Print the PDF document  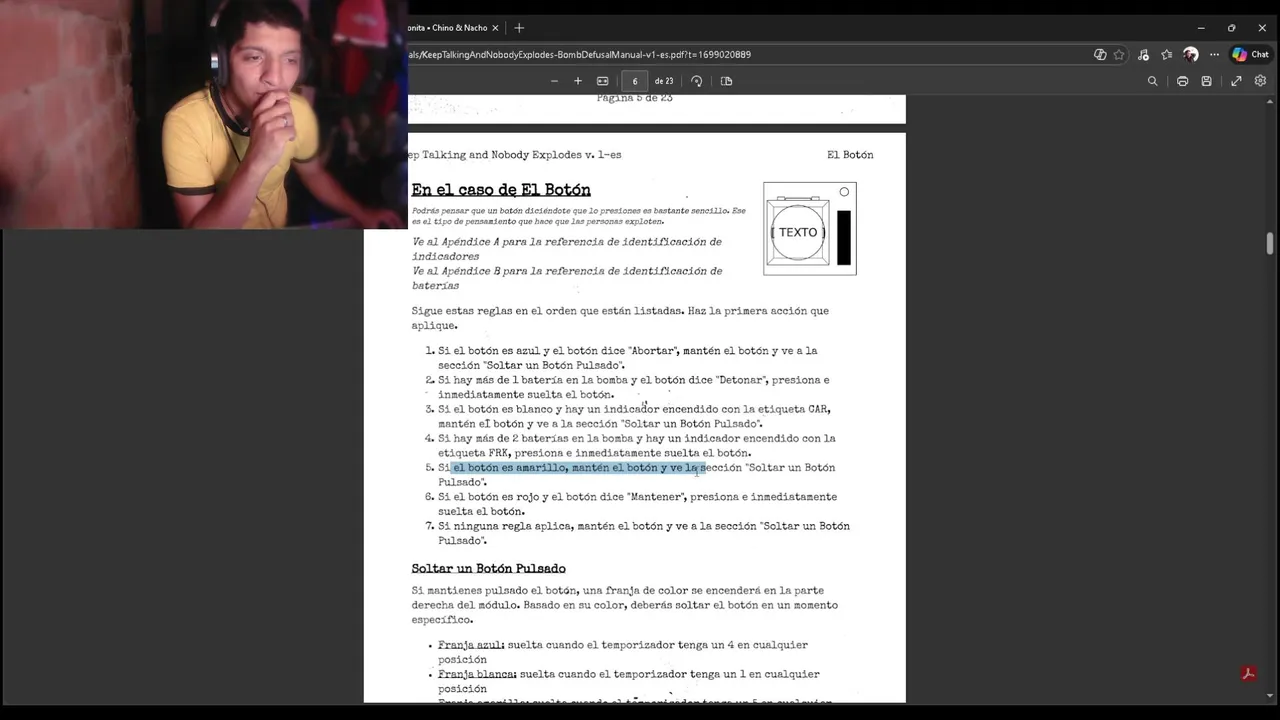(1182, 81)
